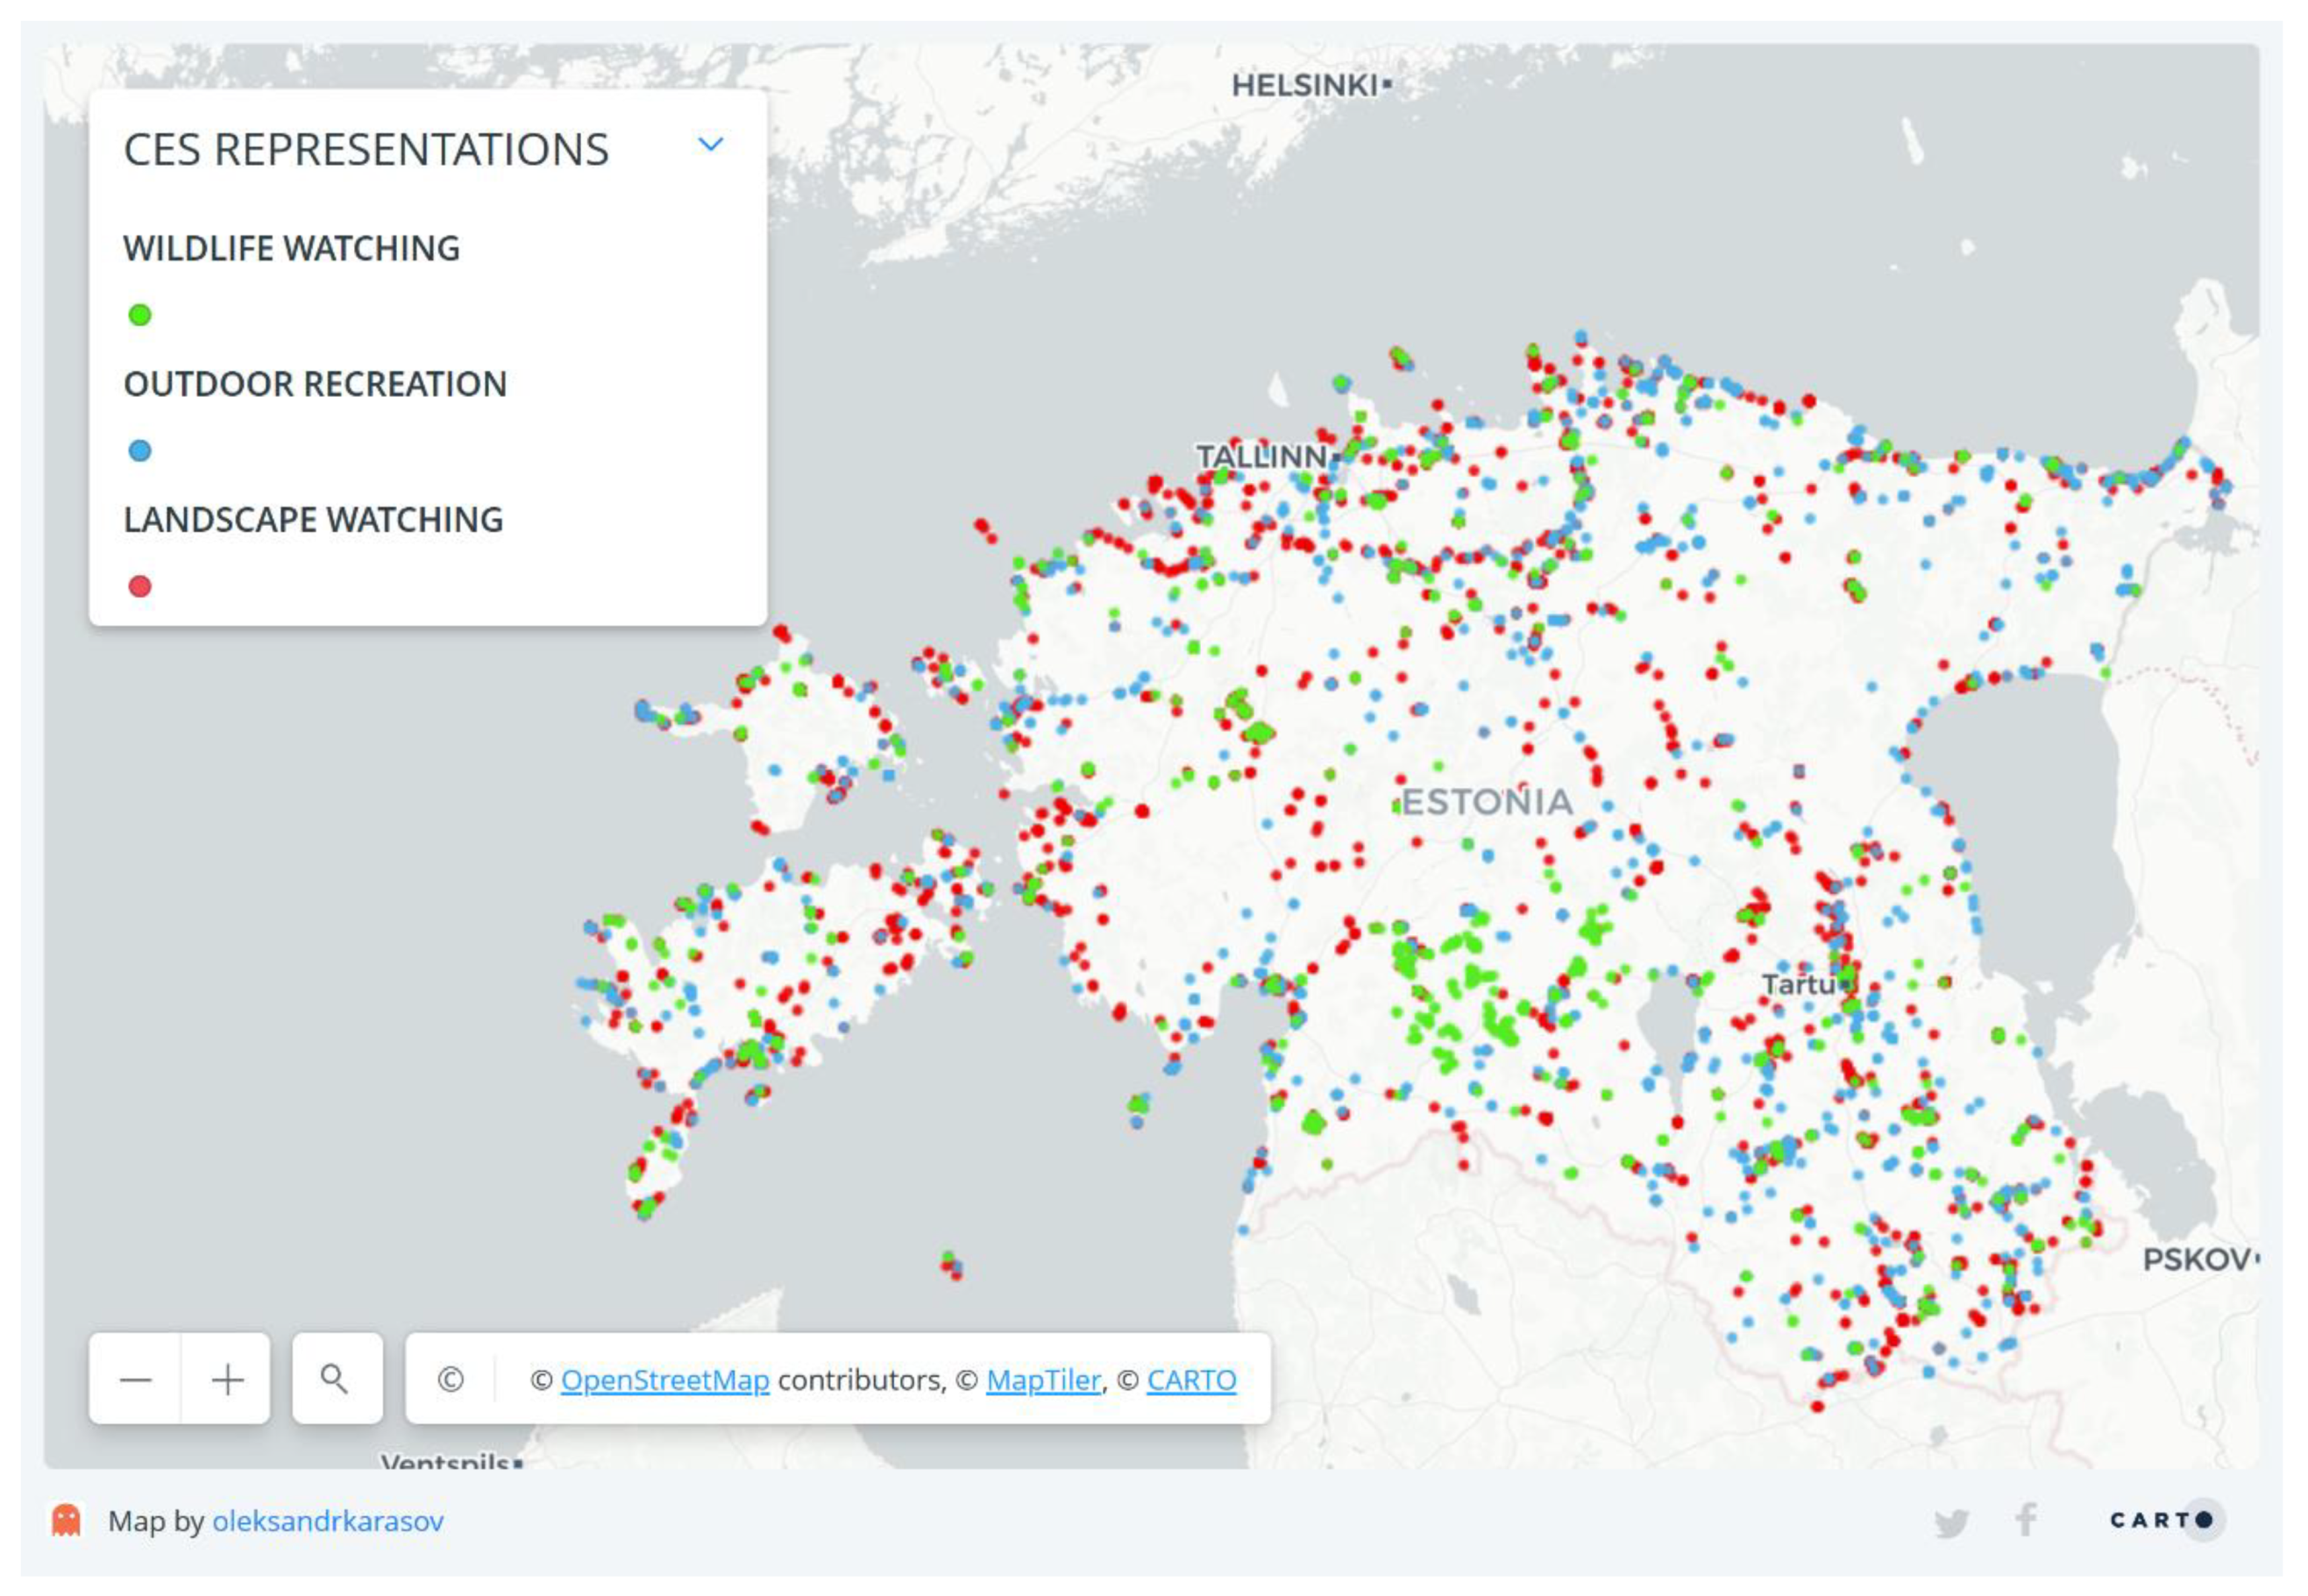
Task: Share the map on Twitter
Action: pos(1950,1522)
